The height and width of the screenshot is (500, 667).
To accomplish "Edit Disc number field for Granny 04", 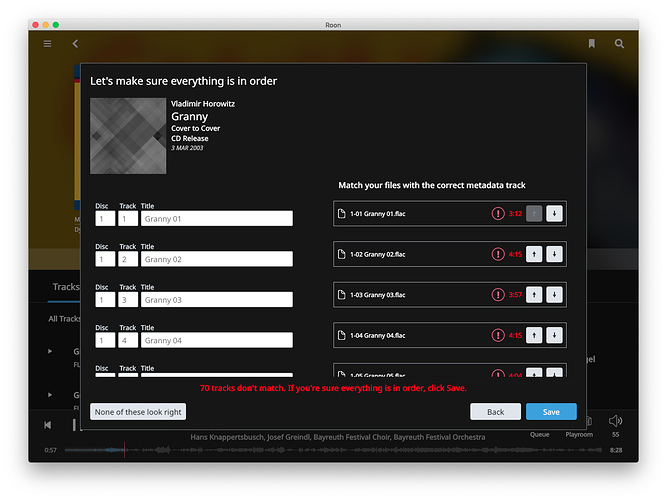I will (105, 340).
